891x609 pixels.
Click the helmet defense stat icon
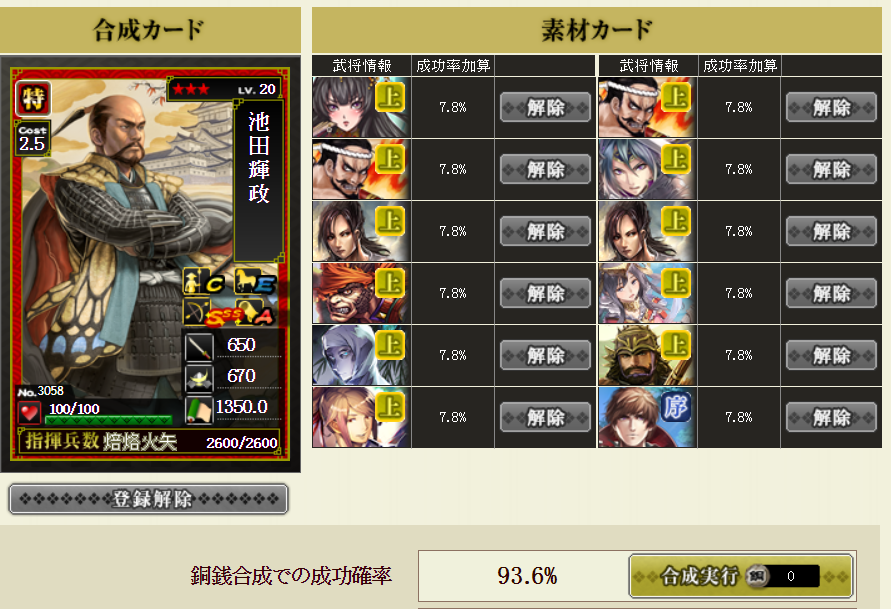click(x=199, y=377)
